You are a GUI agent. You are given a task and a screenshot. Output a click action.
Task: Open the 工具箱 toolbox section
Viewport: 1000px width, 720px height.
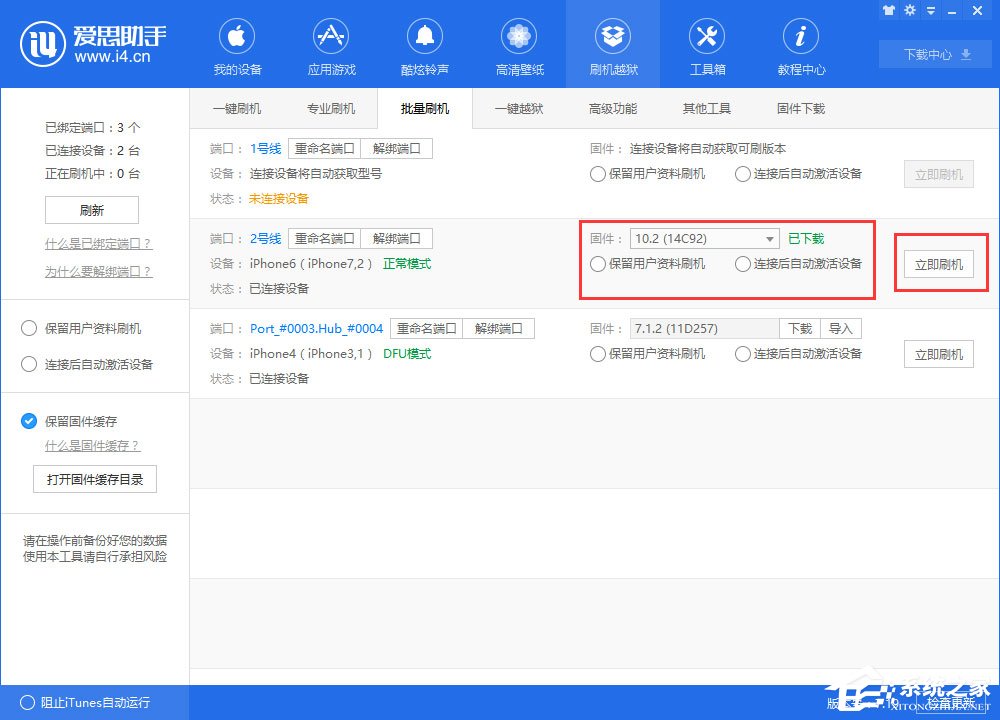coord(706,45)
